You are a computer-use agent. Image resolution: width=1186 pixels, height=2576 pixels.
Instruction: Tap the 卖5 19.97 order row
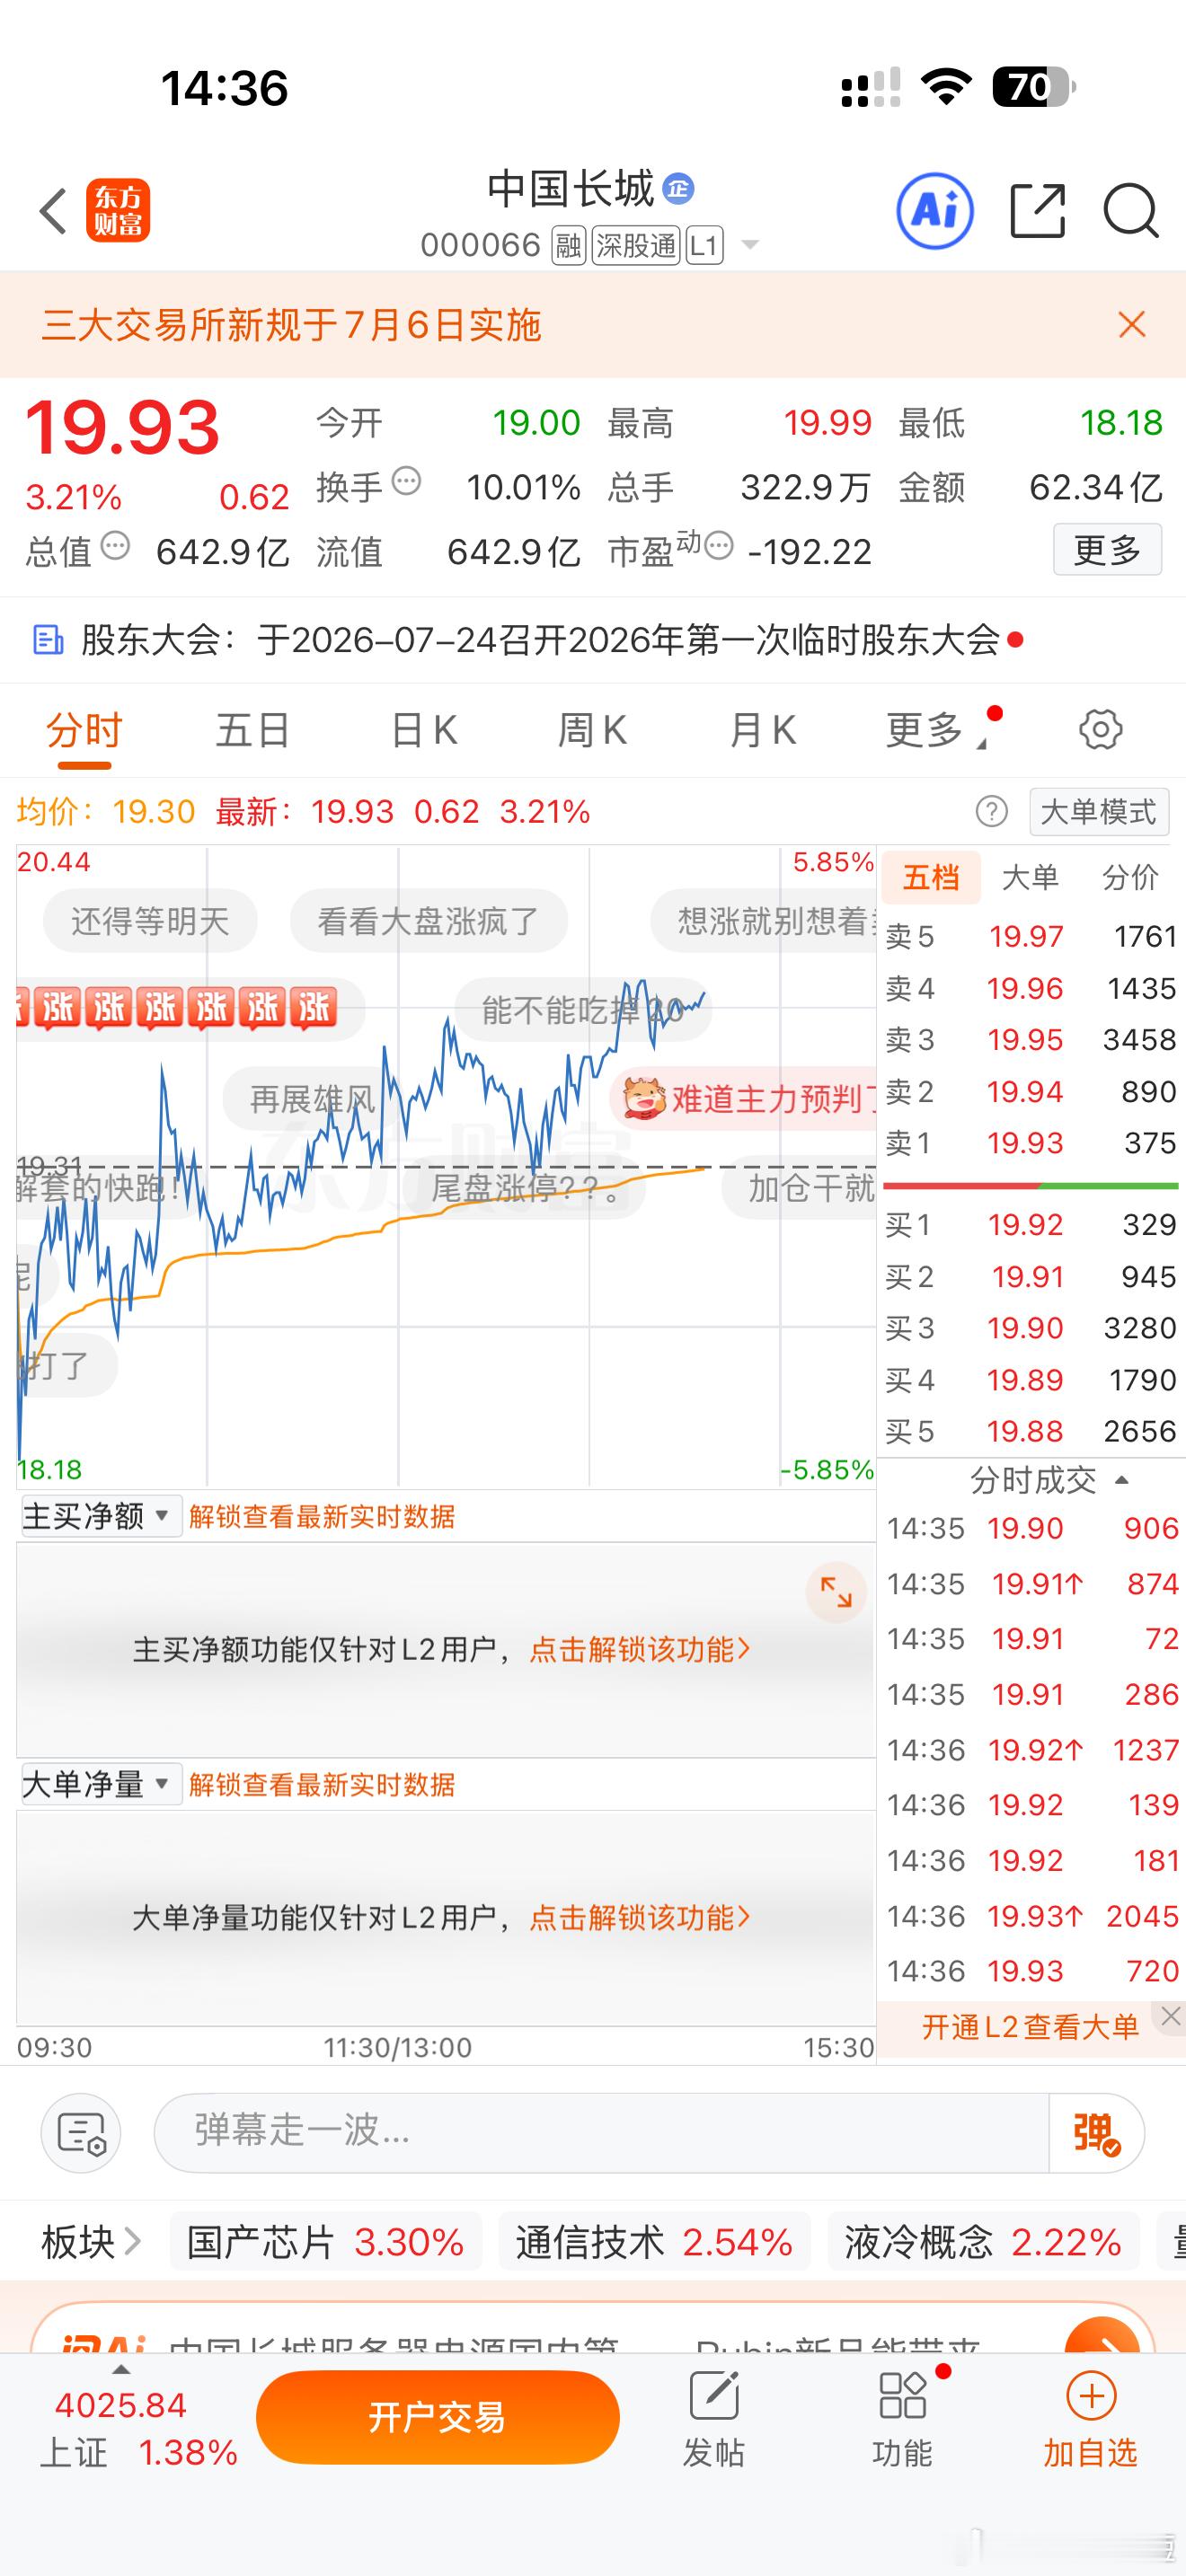1031,937
